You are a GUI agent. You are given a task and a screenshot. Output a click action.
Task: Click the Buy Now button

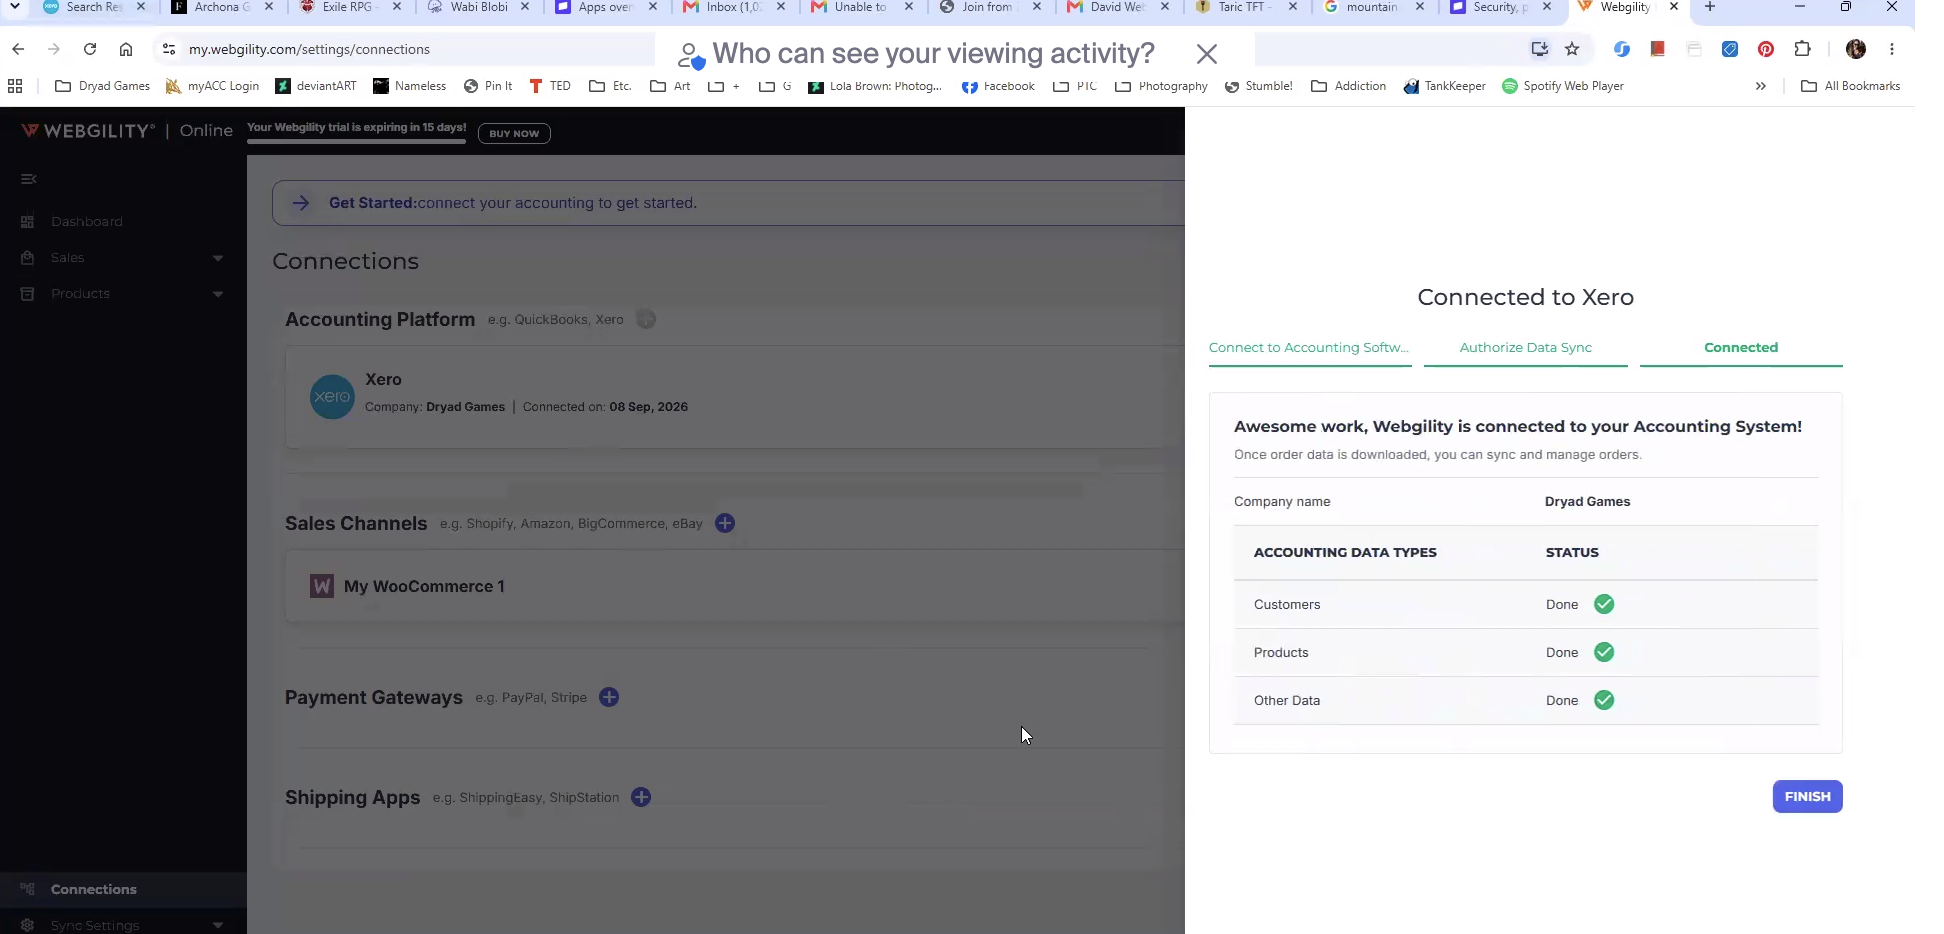[x=514, y=133]
